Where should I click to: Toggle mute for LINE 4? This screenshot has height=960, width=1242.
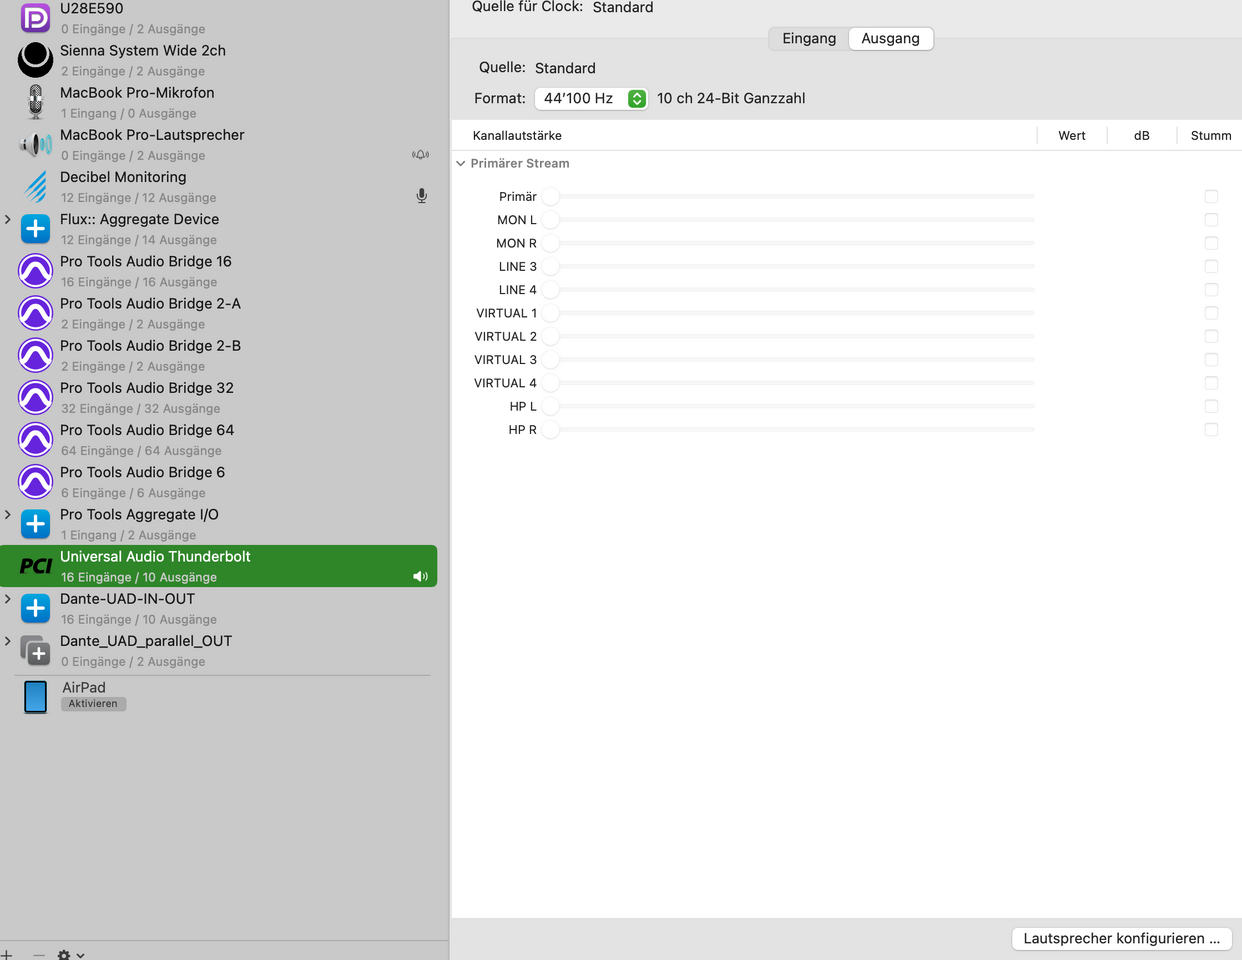point(1211,290)
